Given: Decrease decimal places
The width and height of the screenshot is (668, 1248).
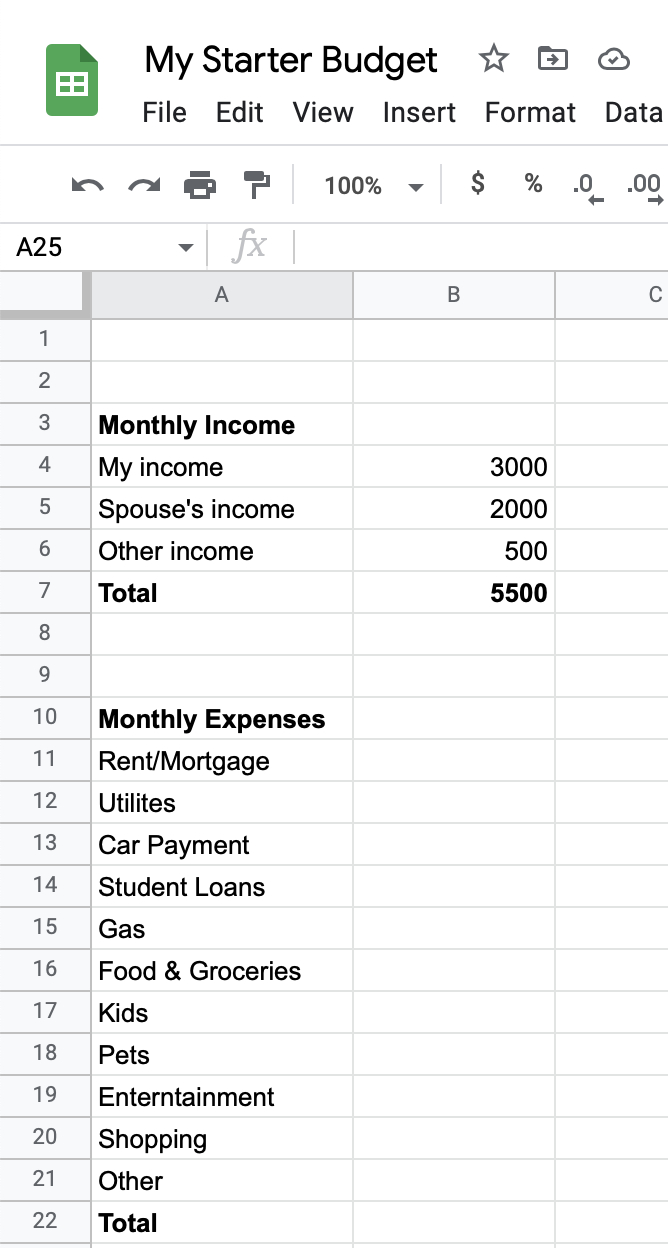Looking at the screenshot, I should [x=587, y=186].
